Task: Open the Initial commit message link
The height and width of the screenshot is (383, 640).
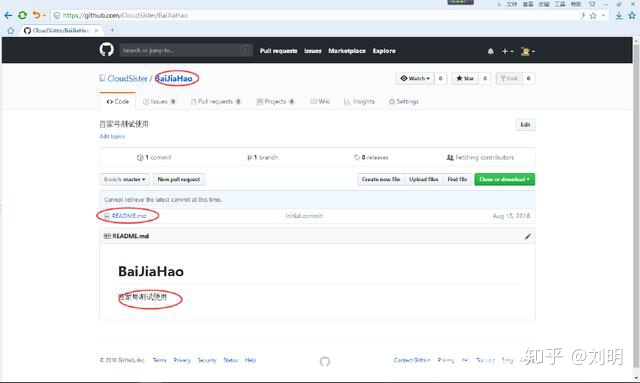Action: (304, 216)
